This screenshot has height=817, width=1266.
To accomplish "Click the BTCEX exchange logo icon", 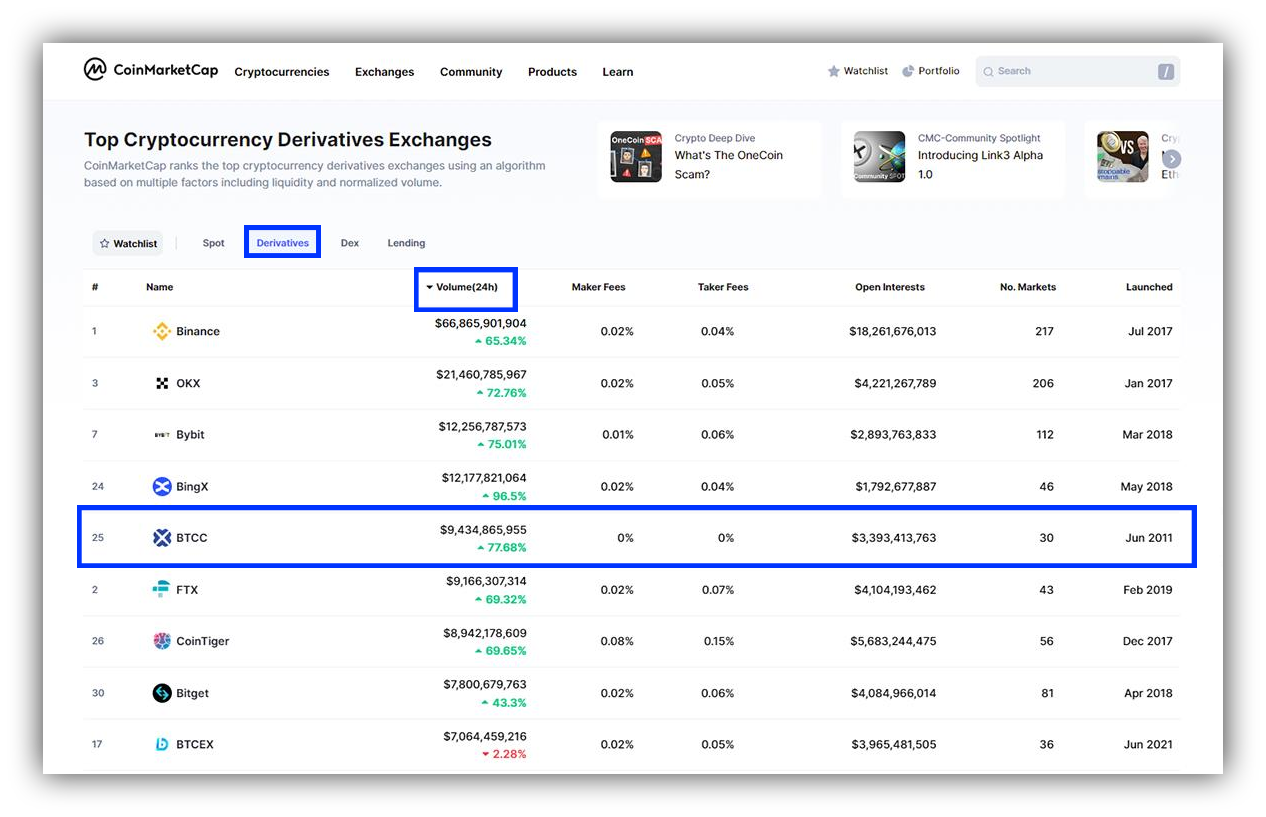I will click(162, 744).
